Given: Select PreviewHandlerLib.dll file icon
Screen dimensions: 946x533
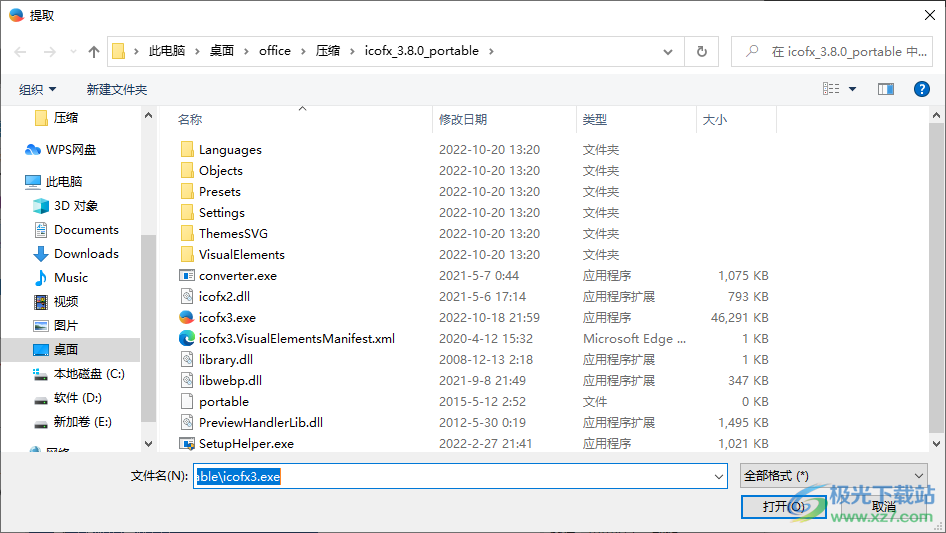Looking at the screenshot, I should point(187,423).
